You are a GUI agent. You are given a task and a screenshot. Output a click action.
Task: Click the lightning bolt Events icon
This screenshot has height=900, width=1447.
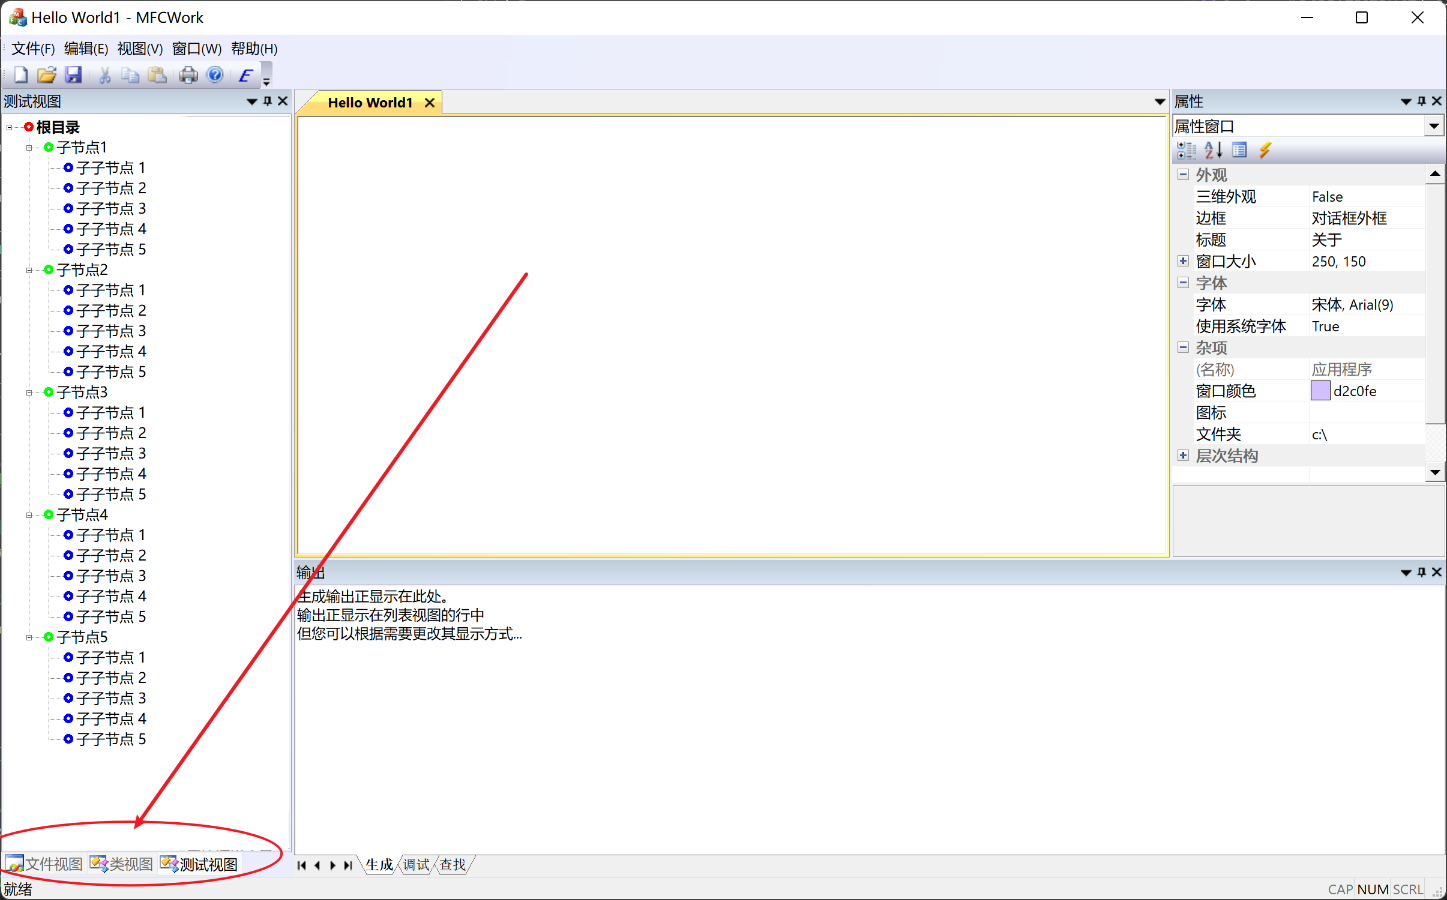[1265, 150]
